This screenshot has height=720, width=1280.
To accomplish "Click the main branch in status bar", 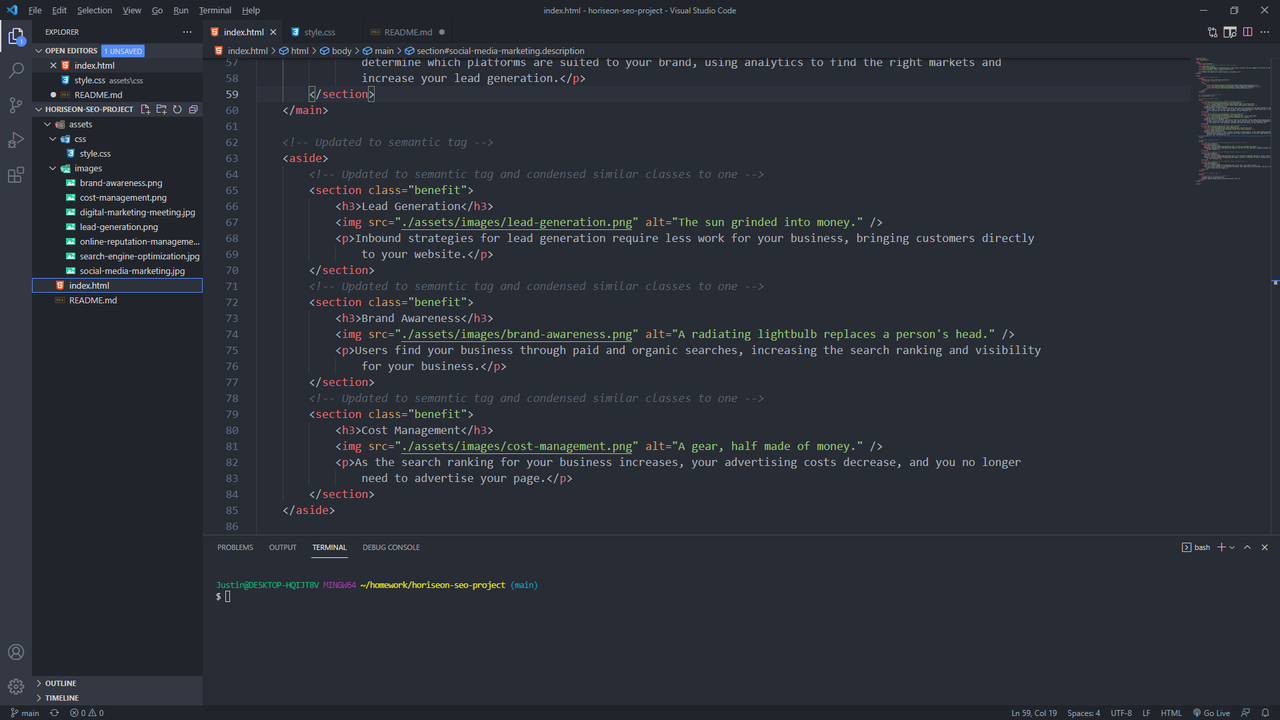I will 25,713.
